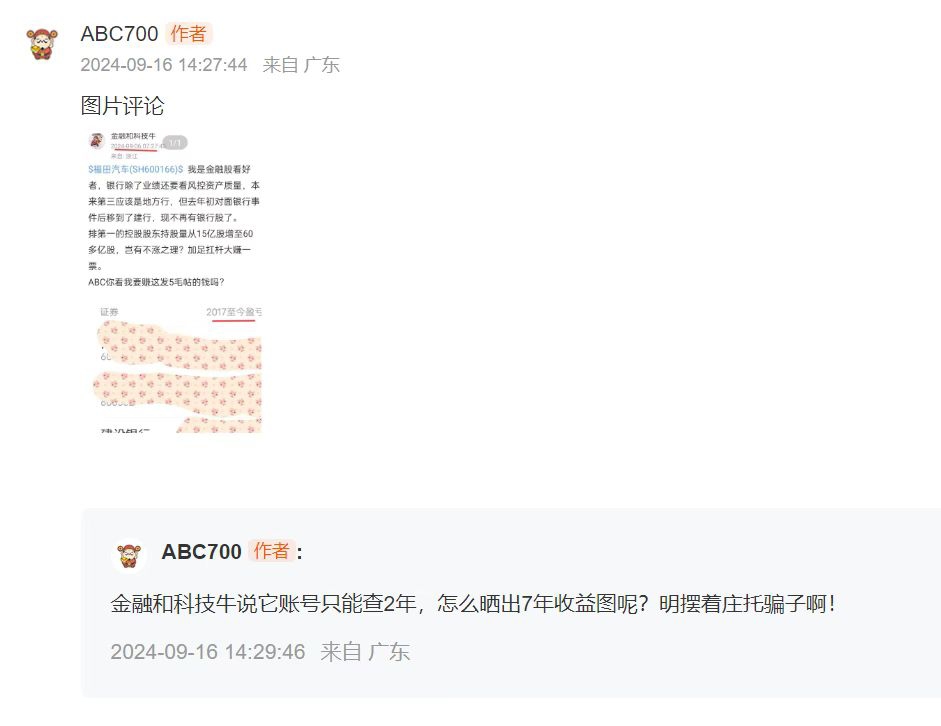This screenshot has width=941, height=726.
Task: Click the 作者 badge in the reply
Action: click(271, 551)
